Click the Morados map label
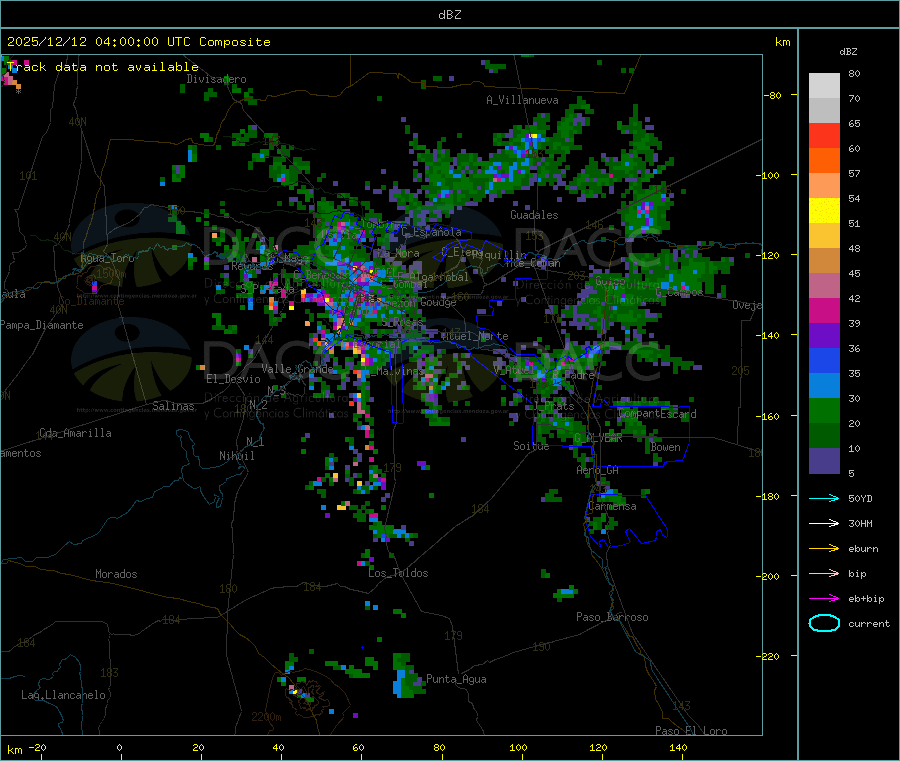The image size is (900, 761). (x=117, y=574)
